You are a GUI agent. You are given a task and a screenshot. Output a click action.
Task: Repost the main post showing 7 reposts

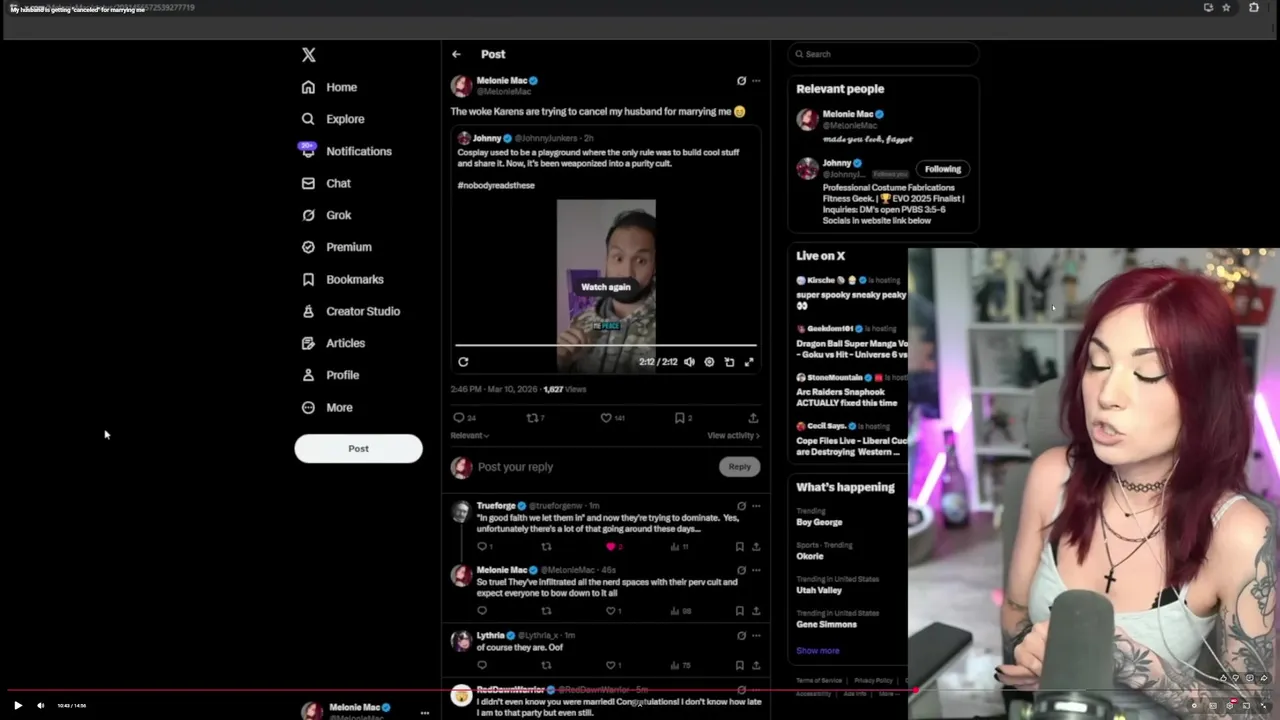pos(535,418)
